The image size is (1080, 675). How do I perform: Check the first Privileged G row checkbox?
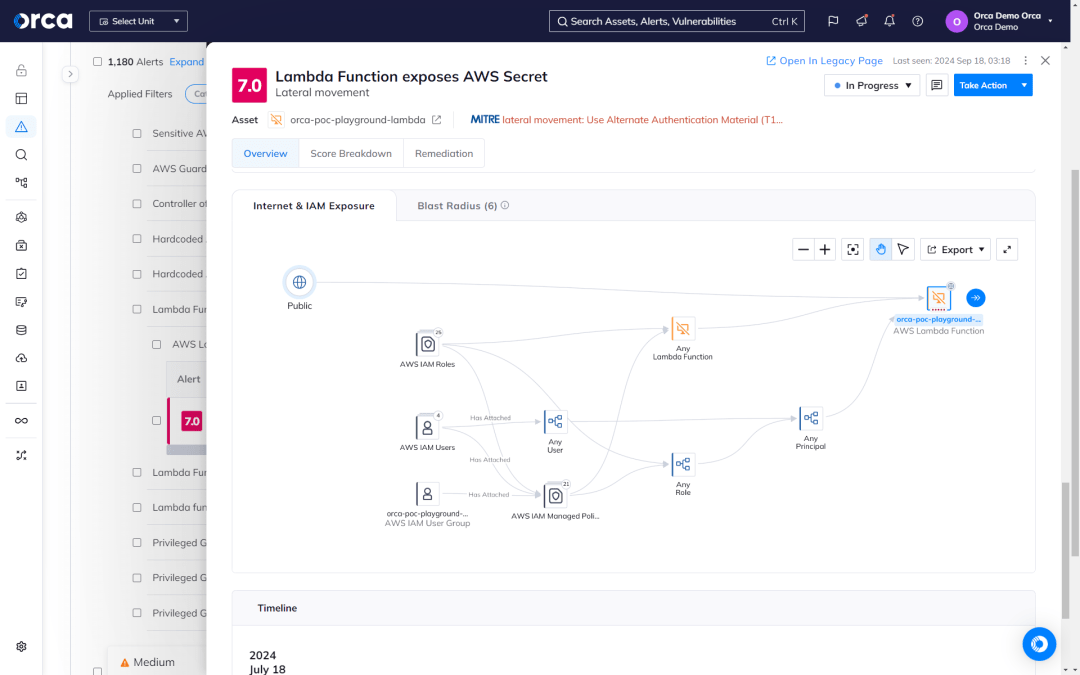[137, 543]
